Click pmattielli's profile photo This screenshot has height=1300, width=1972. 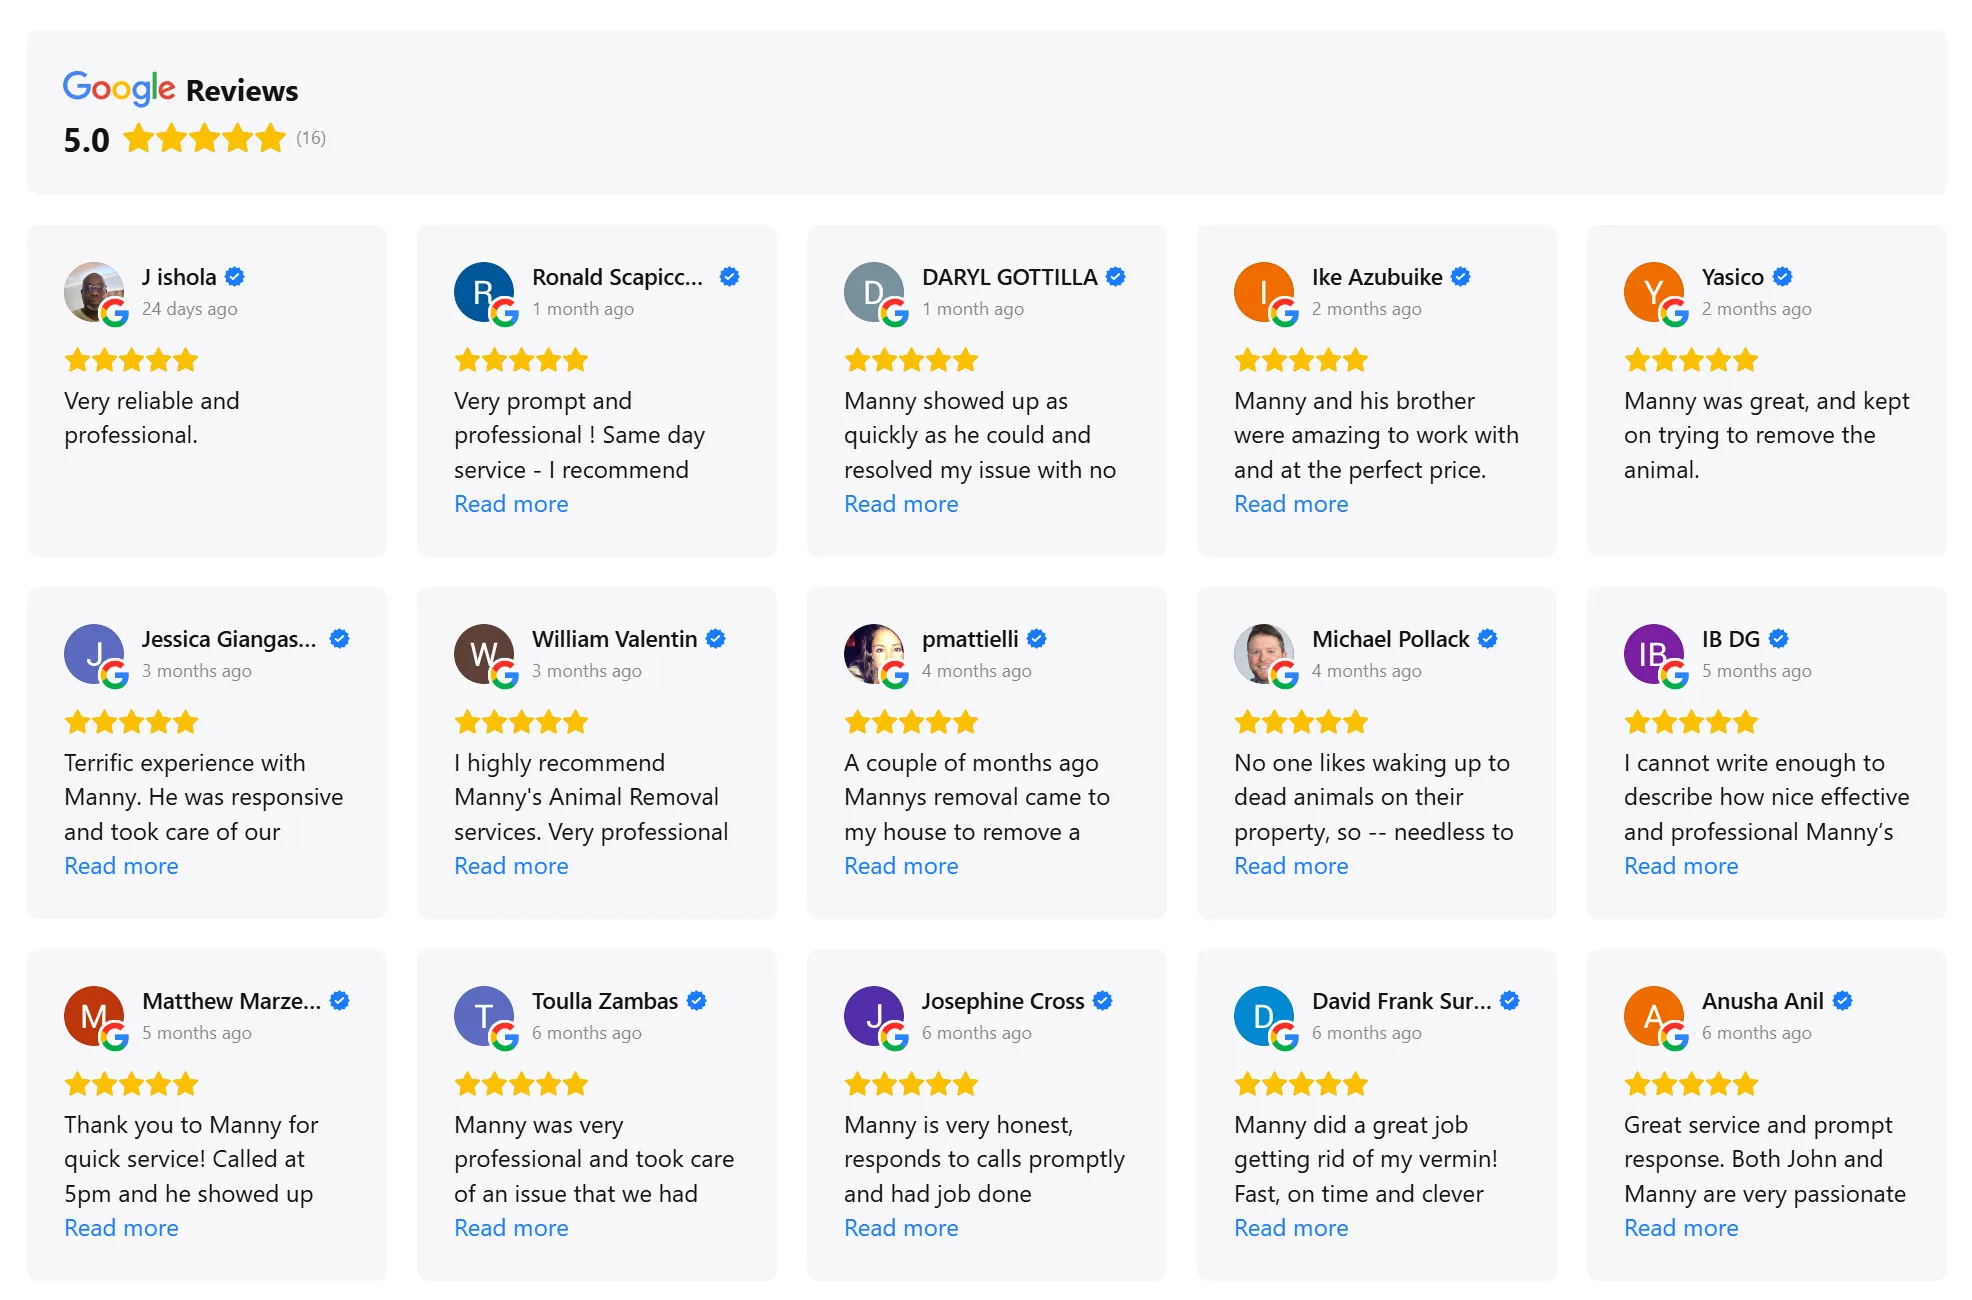(873, 653)
